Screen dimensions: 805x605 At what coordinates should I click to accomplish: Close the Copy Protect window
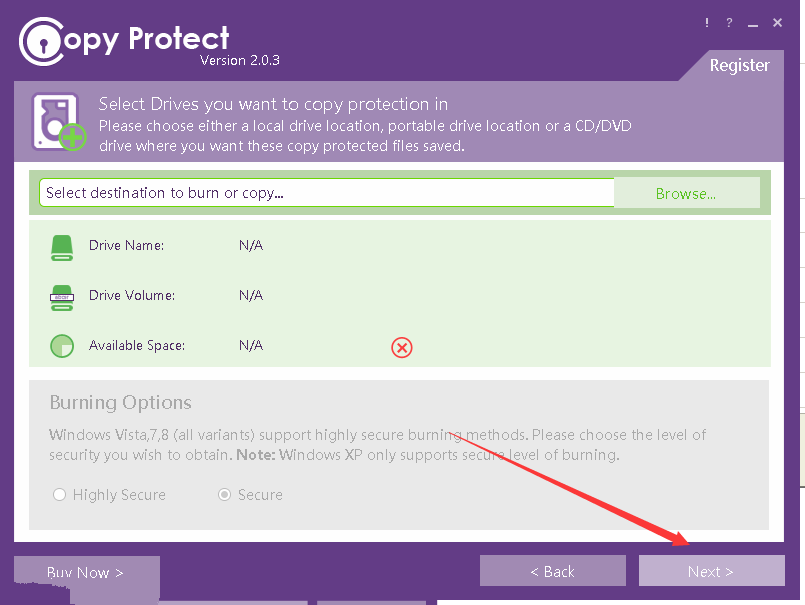tap(777, 23)
